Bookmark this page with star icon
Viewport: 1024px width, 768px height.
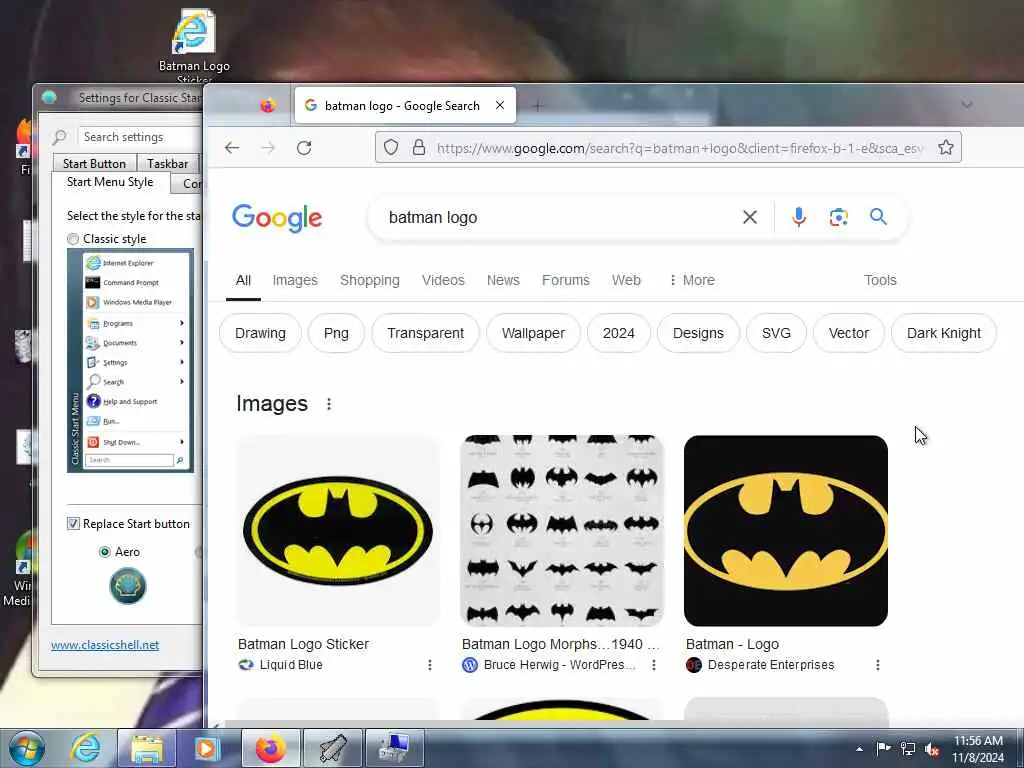pos(946,148)
